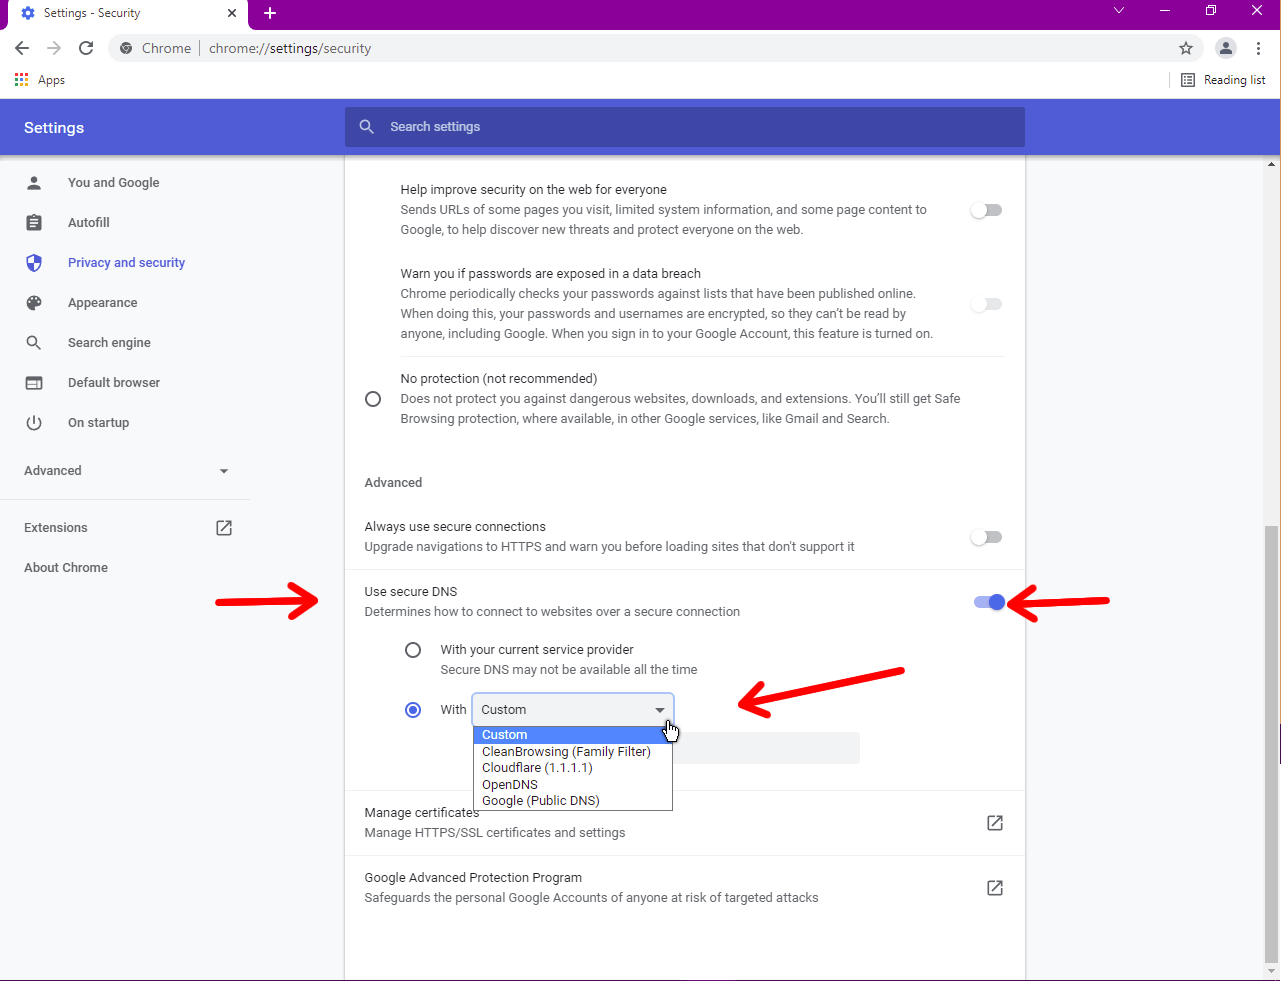Click the Search settings input field
The image size is (1281, 981).
pos(684,127)
